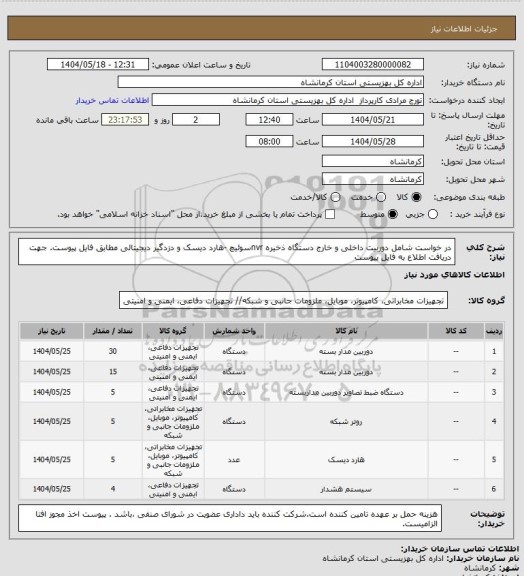This screenshot has height=576, width=524.
Task: Click the نام کالا column header
Action: tap(346, 331)
